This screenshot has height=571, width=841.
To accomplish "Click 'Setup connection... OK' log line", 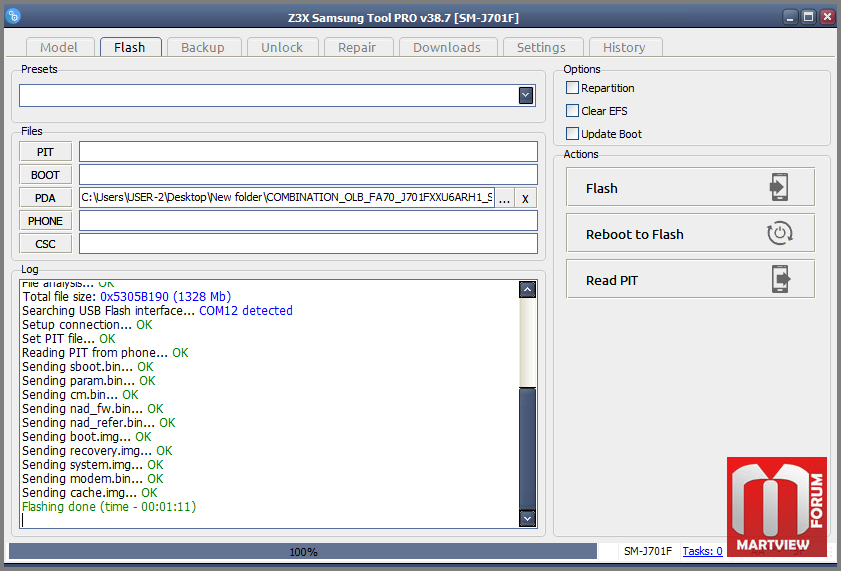I will pos(87,324).
